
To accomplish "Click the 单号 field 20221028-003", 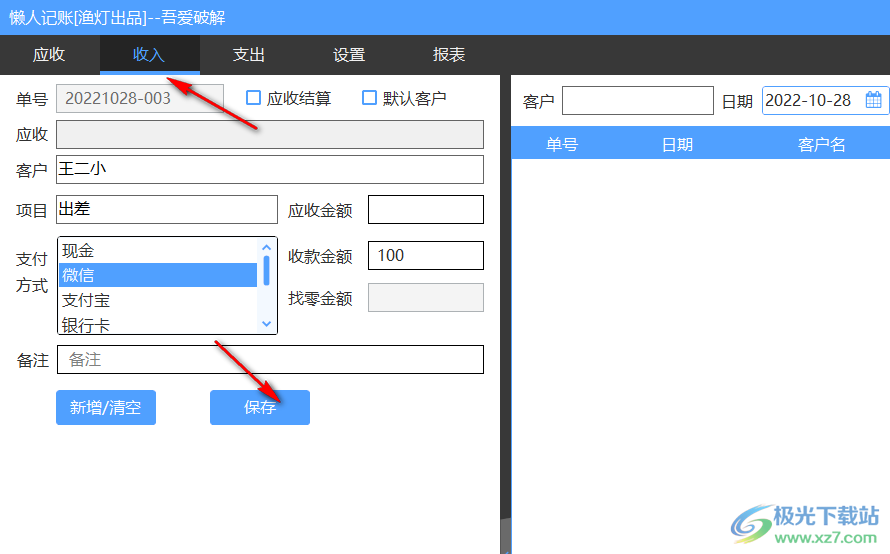I will pos(140,98).
